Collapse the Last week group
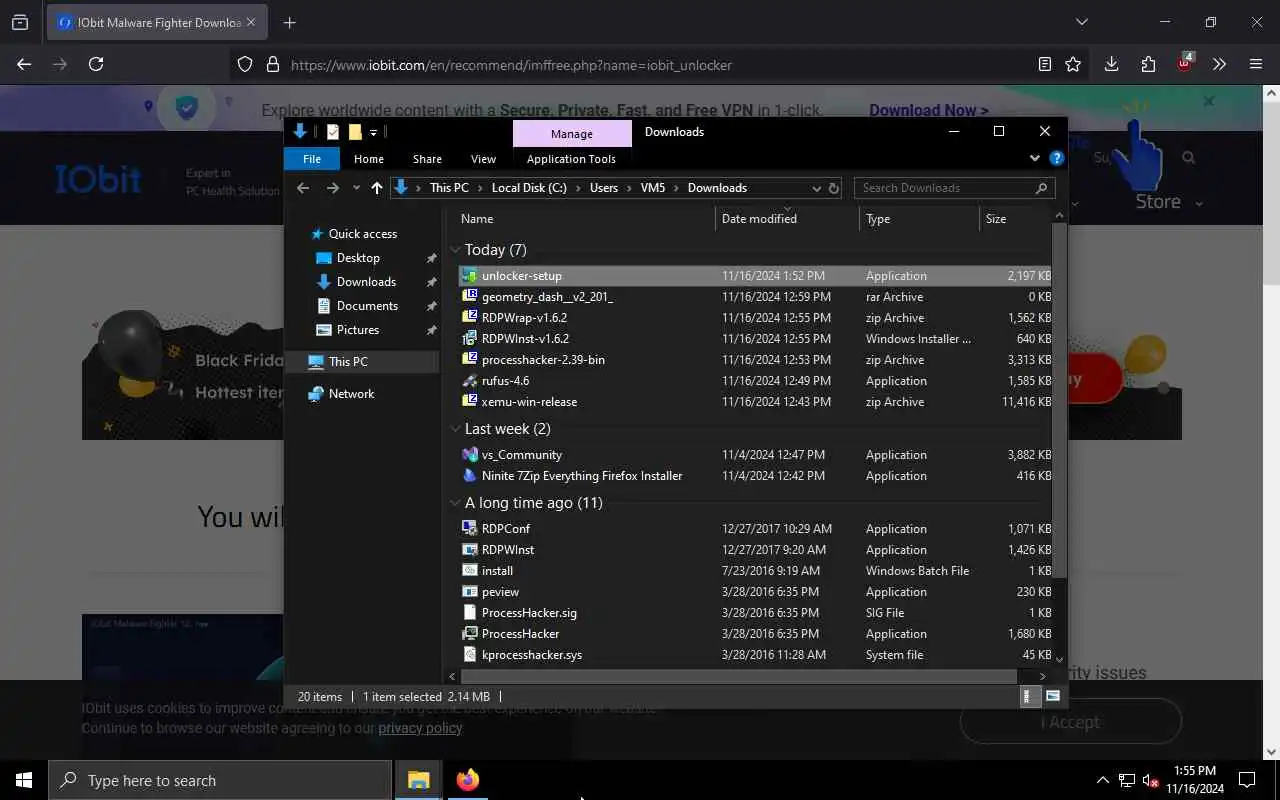Screen dimensions: 1280x800 click(456, 429)
